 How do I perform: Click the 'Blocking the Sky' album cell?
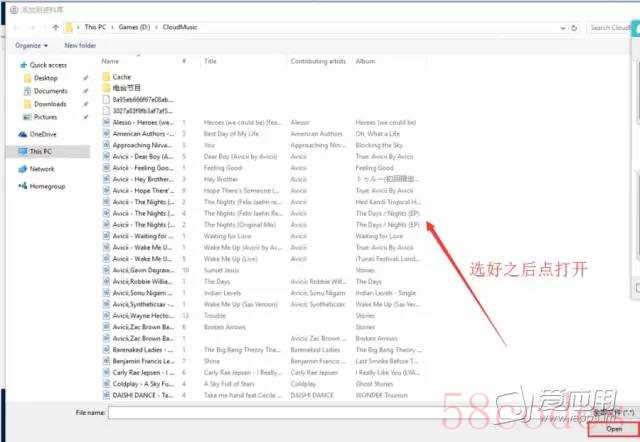coord(379,145)
